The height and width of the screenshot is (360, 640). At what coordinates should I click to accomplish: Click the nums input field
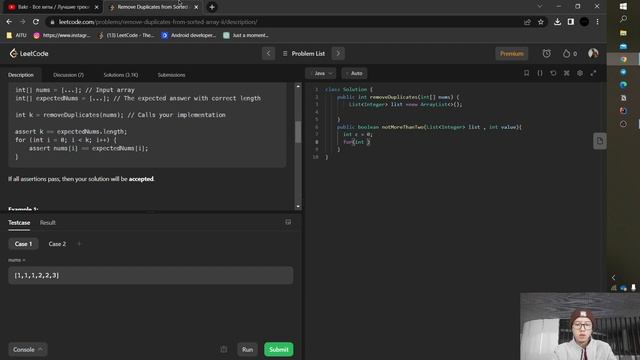pos(150,276)
